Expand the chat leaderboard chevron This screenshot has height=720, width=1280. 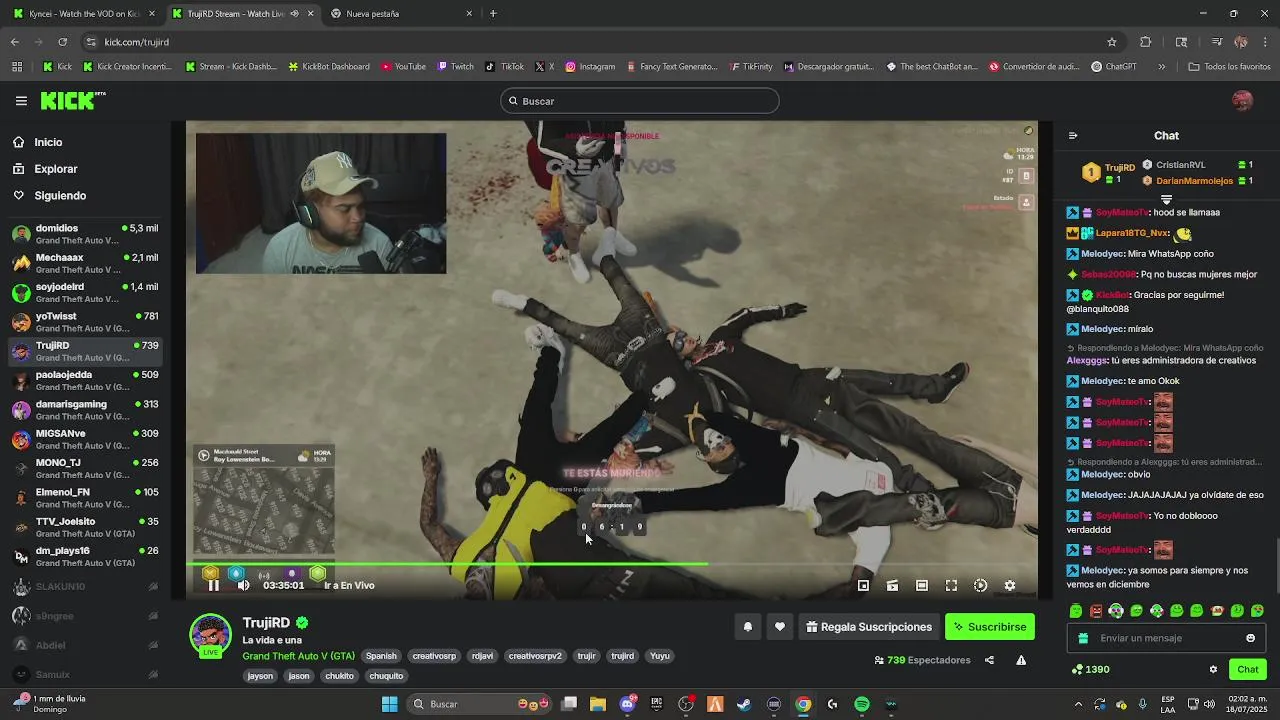tap(1166, 200)
